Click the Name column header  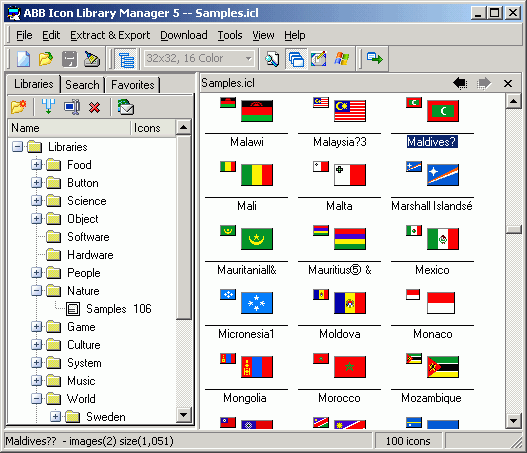tap(69, 128)
